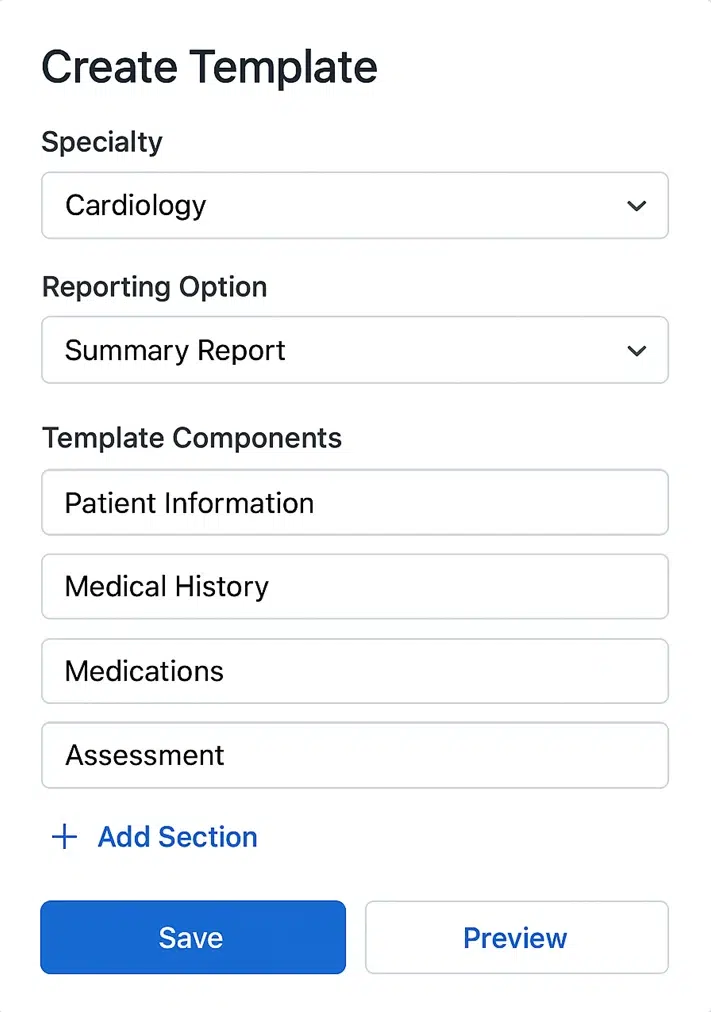Click the Create Template heading
The image size is (711, 1012).
pos(209,67)
